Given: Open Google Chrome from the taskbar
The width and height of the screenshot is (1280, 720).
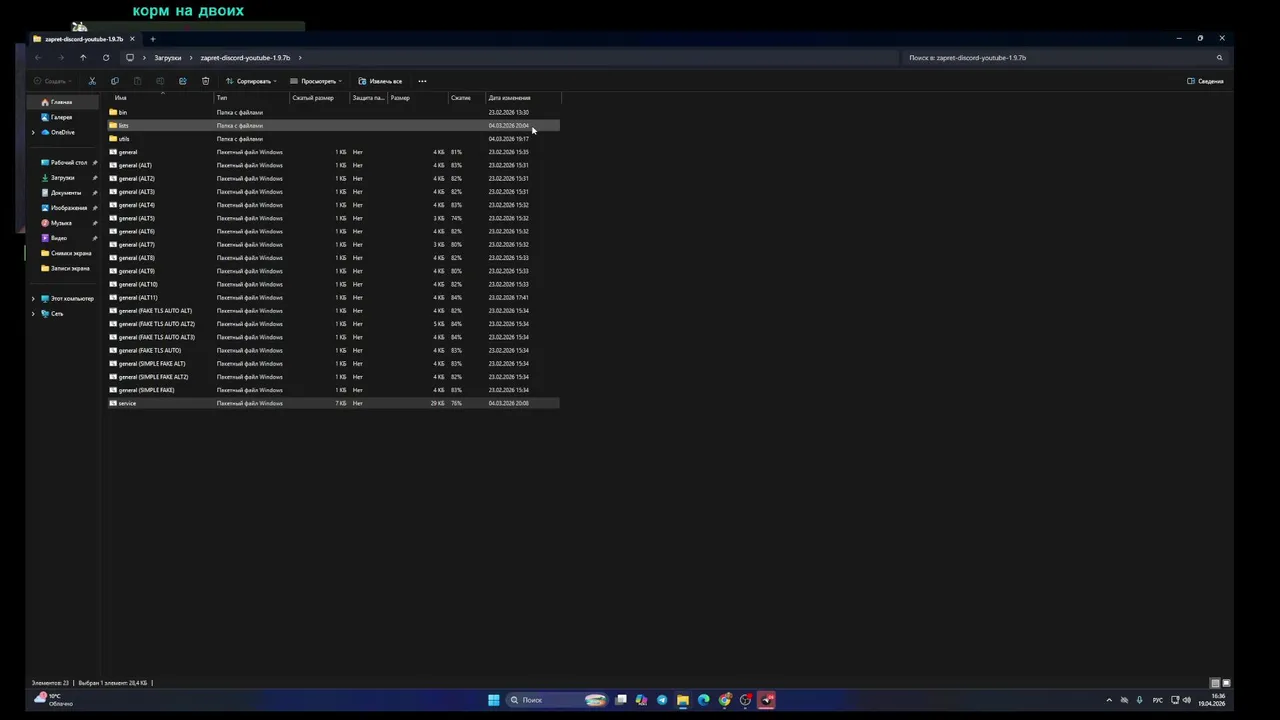Looking at the screenshot, I should (x=725, y=700).
